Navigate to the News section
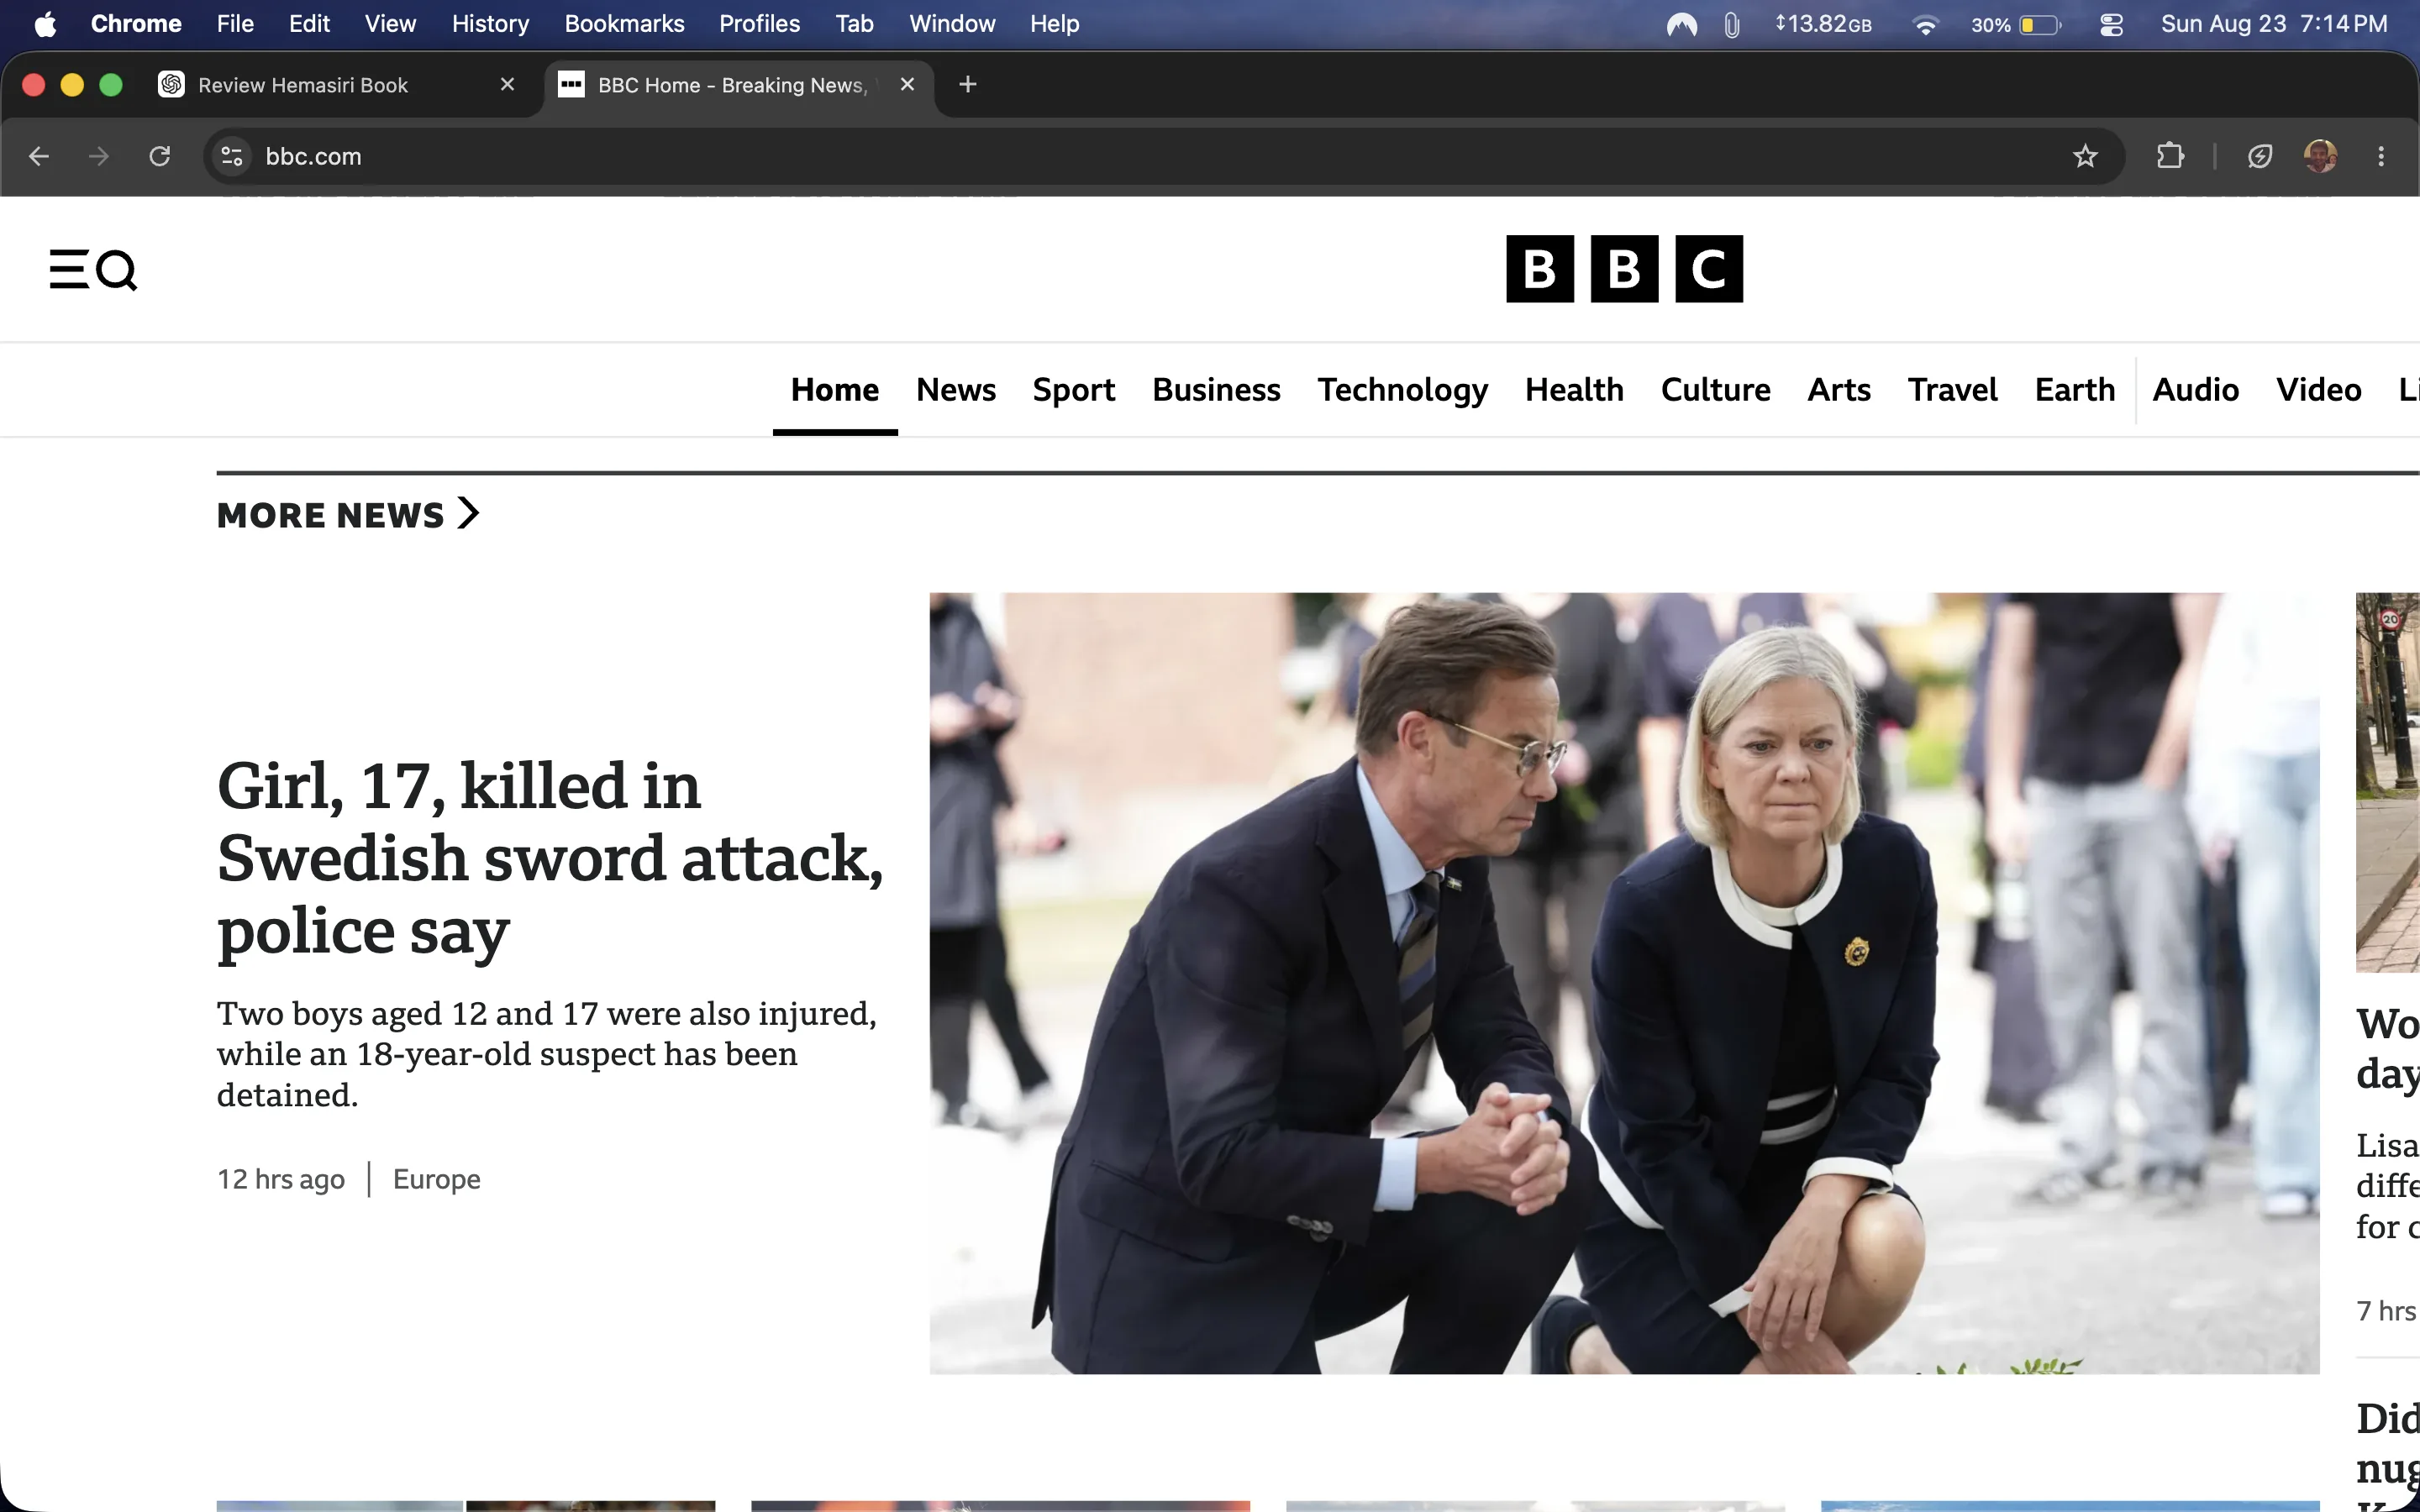This screenshot has height=1512, width=2420. [x=956, y=390]
